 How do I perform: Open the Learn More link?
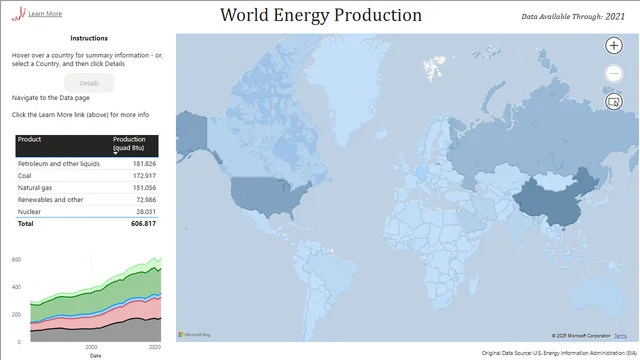point(45,14)
